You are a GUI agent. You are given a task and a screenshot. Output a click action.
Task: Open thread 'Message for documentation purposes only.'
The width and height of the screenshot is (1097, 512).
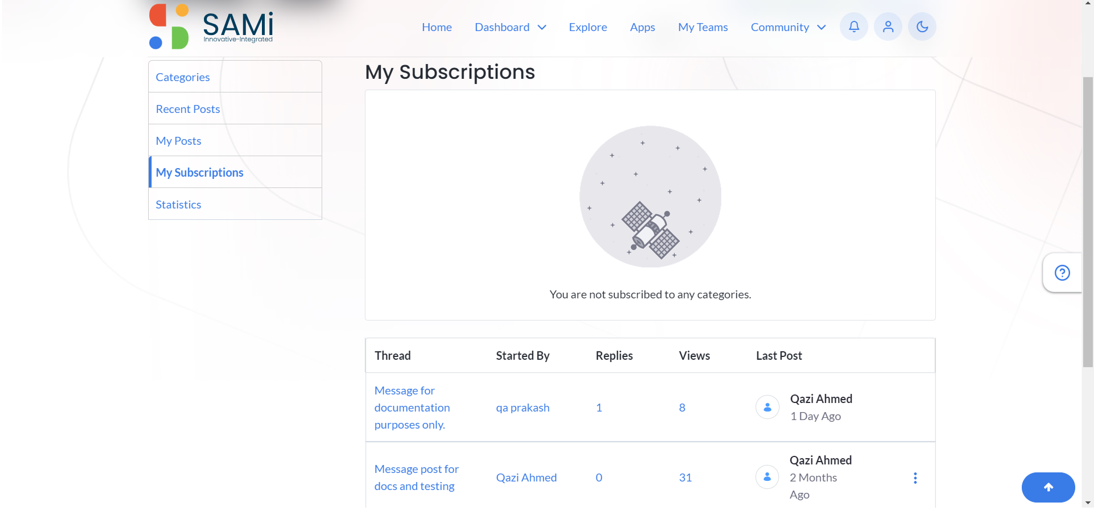point(412,407)
